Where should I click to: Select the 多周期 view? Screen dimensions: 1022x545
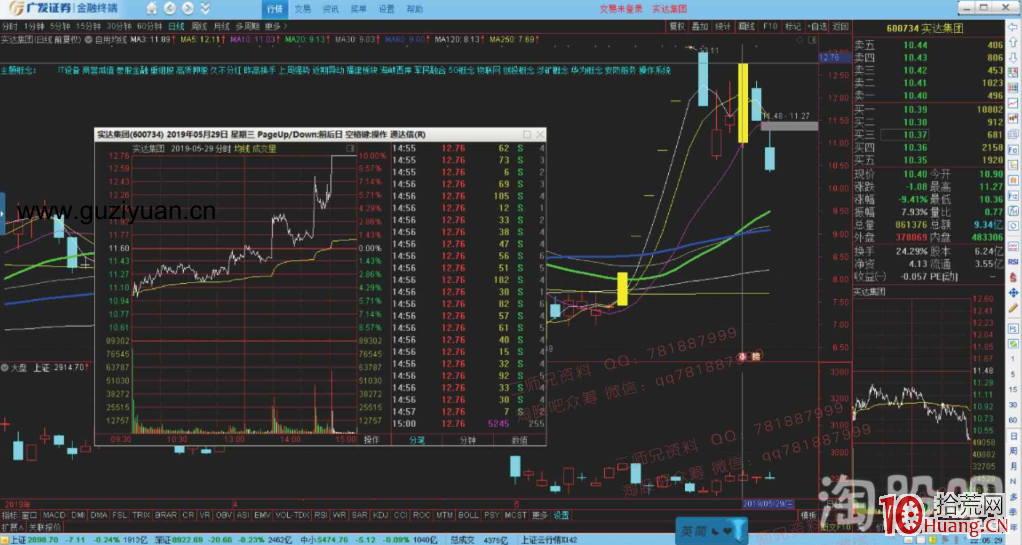[248, 26]
